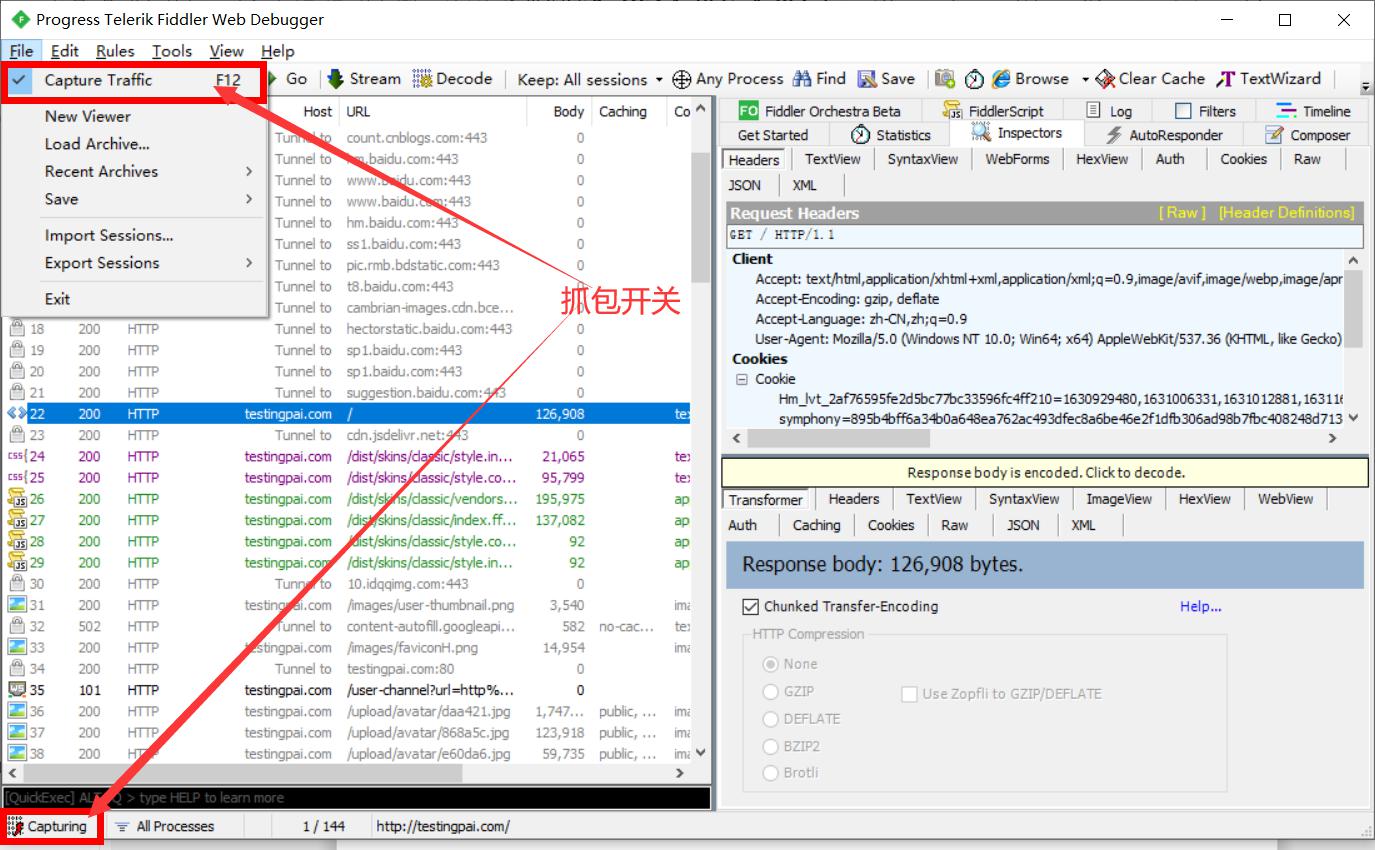Expand the Keep: All sessions dropdown
The image size is (1375, 850).
coord(659,80)
